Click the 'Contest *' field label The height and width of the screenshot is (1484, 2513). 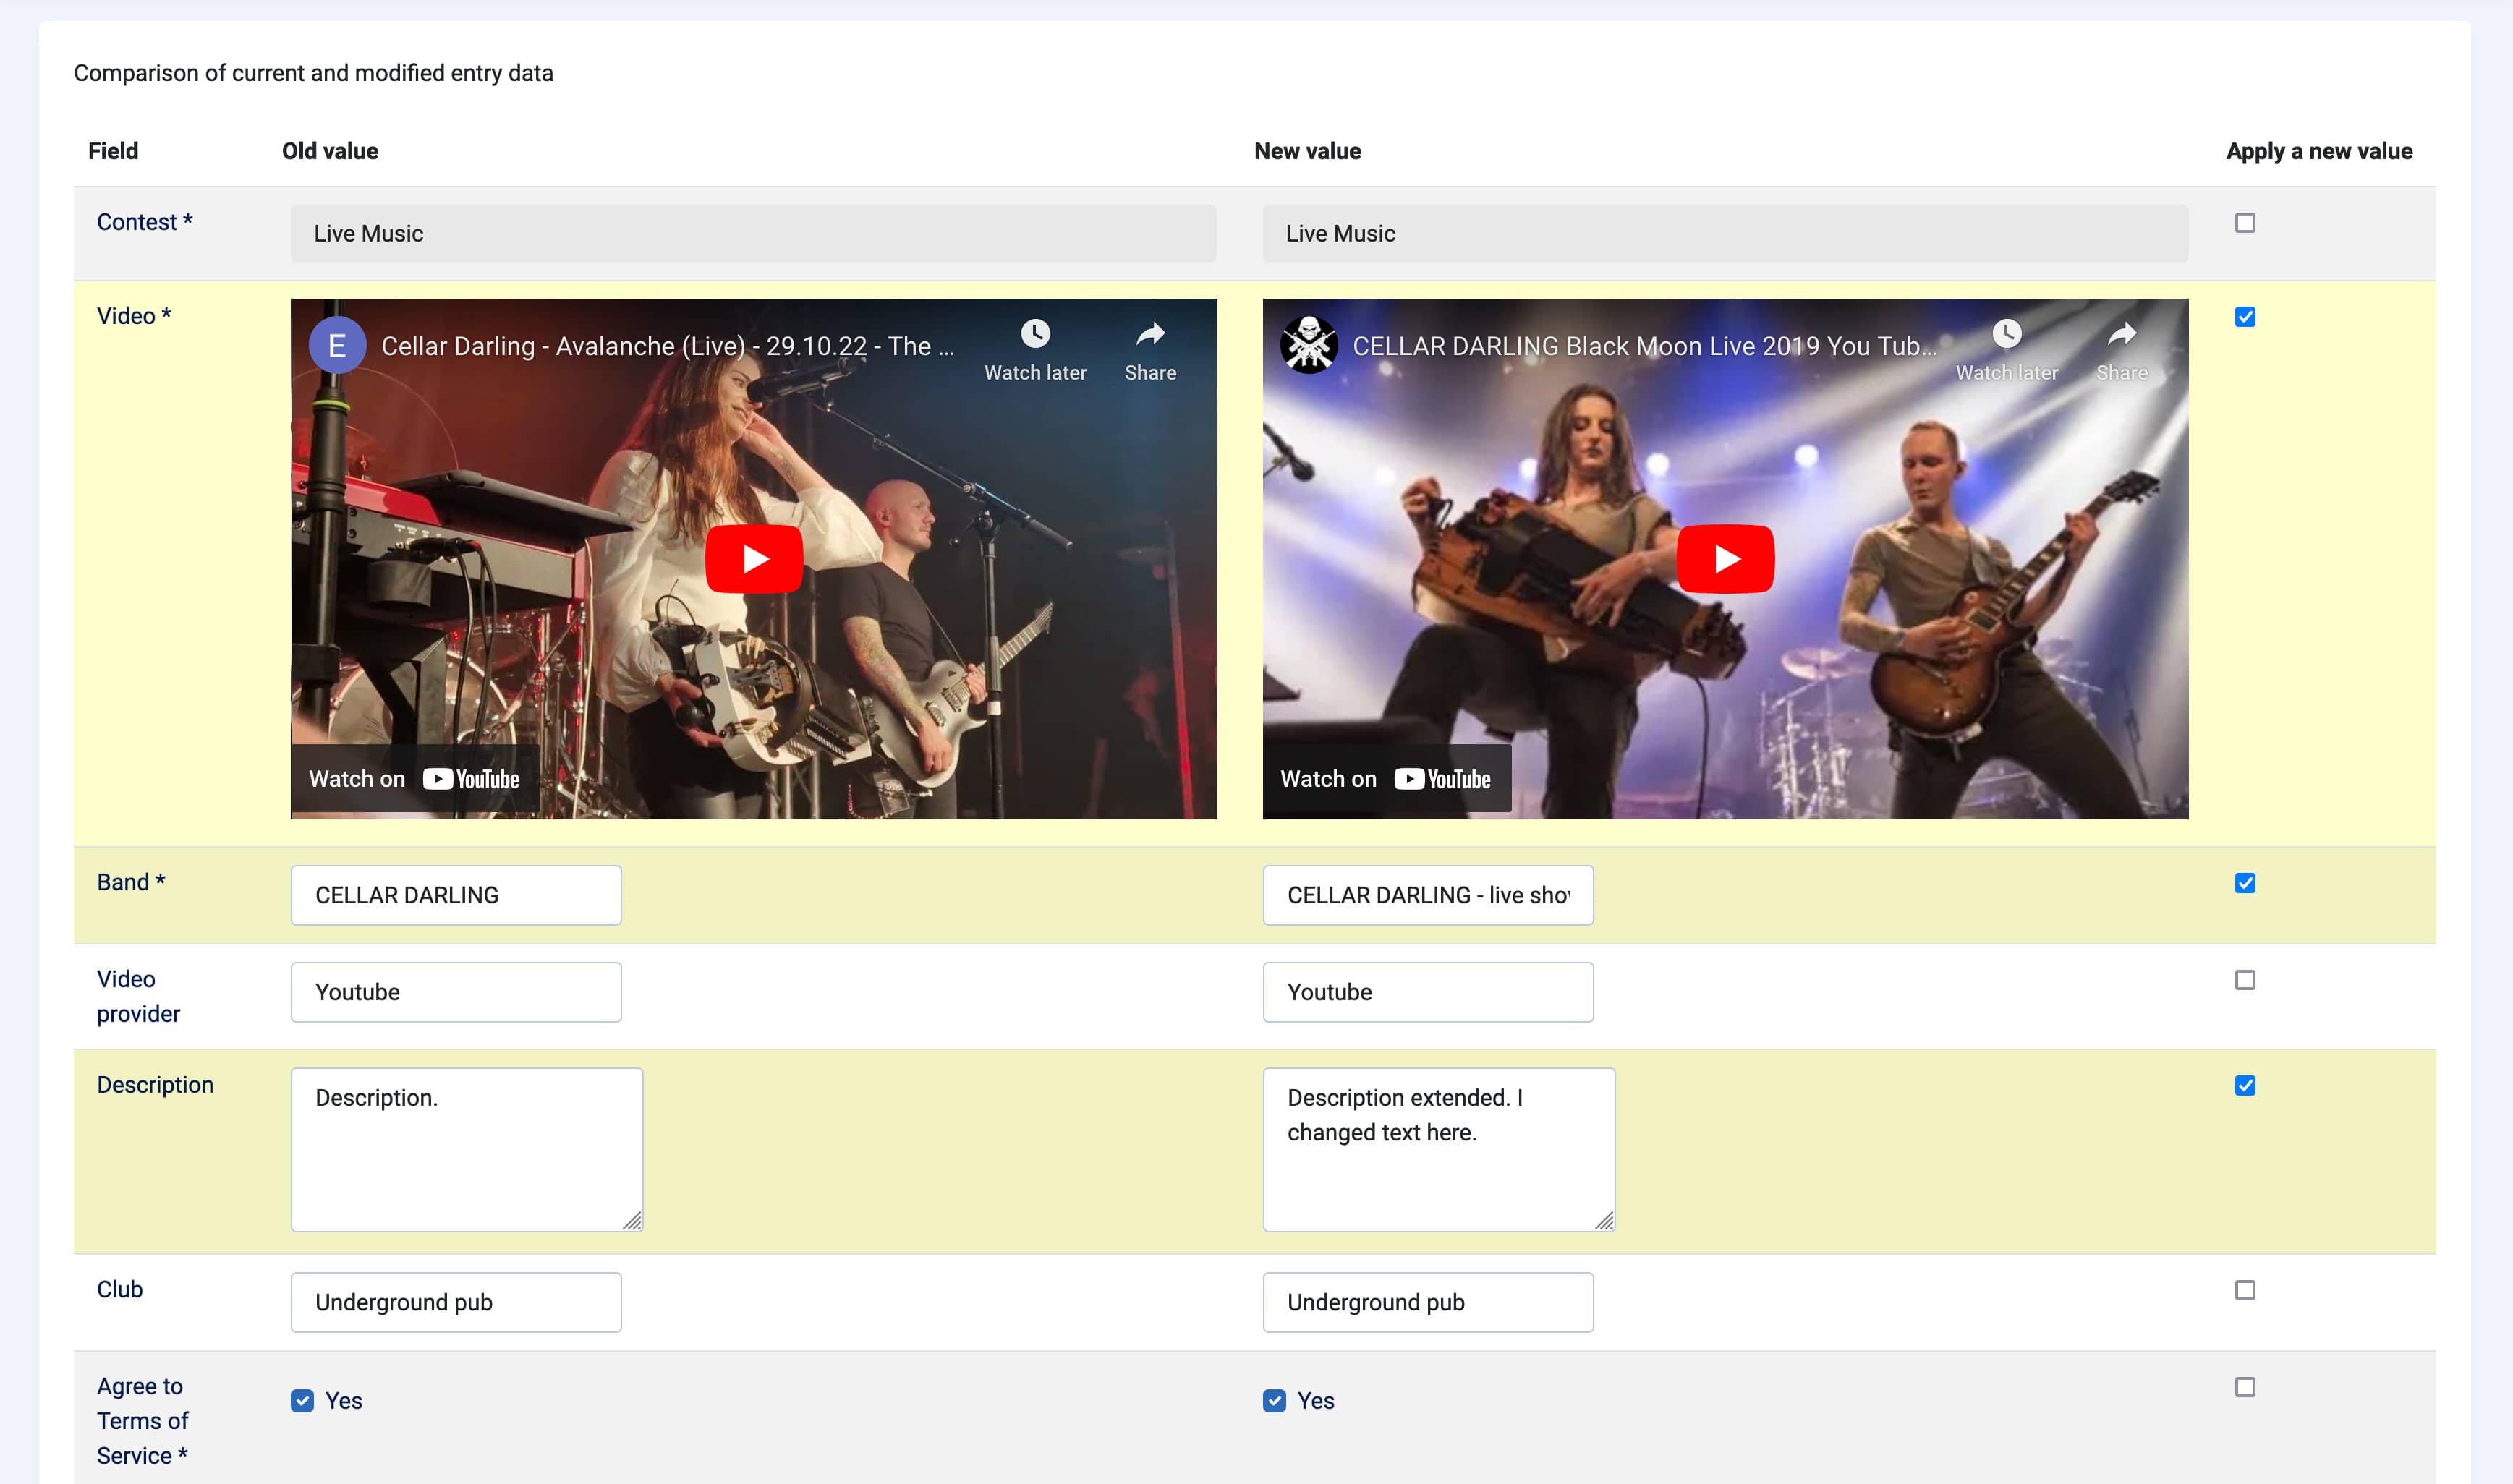click(x=144, y=222)
